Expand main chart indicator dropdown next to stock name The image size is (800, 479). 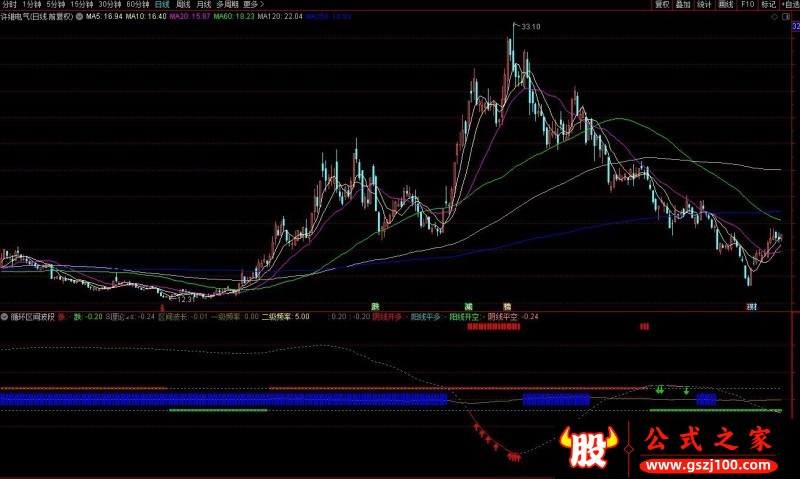(80, 17)
